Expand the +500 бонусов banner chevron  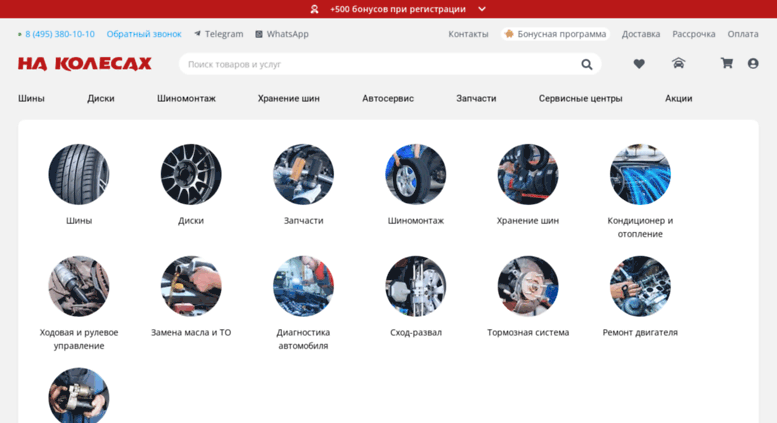coord(482,9)
